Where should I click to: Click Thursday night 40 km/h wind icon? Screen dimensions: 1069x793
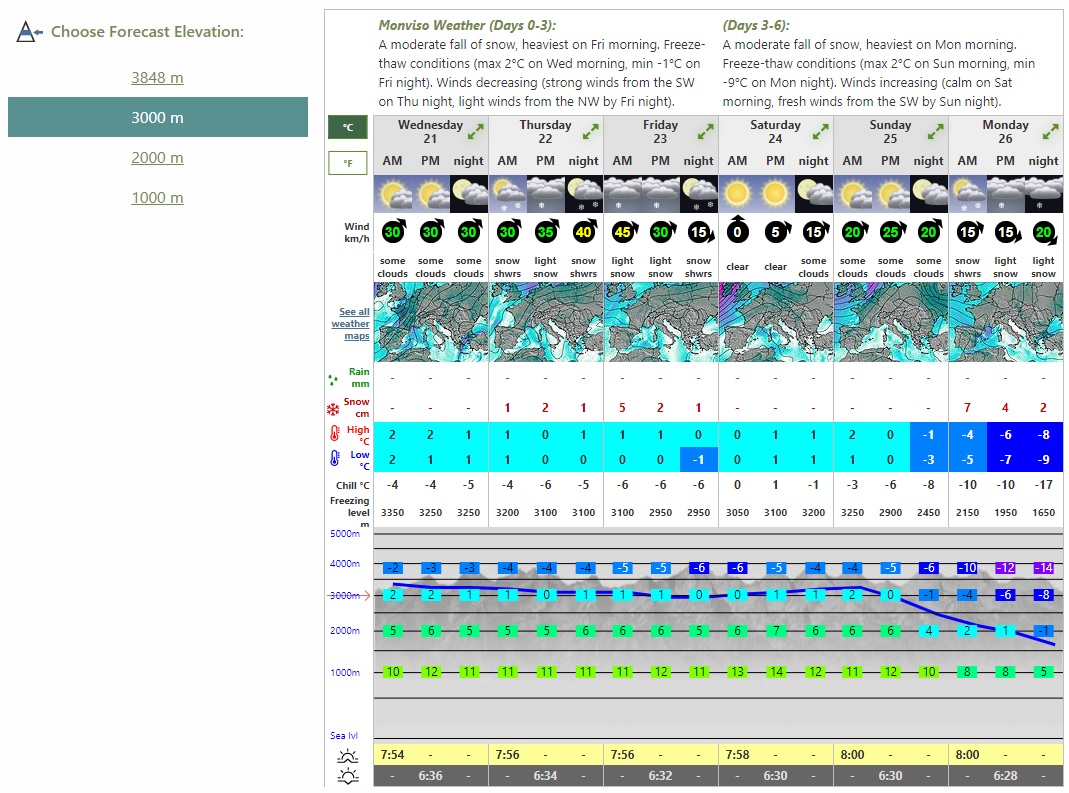[583, 233]
